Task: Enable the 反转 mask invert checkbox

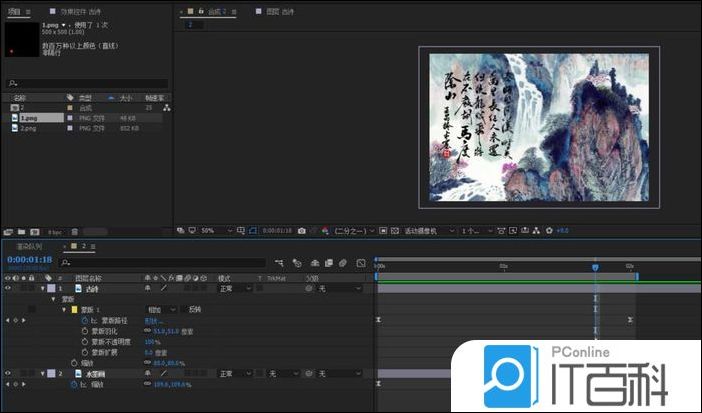Action: [186, 309]
